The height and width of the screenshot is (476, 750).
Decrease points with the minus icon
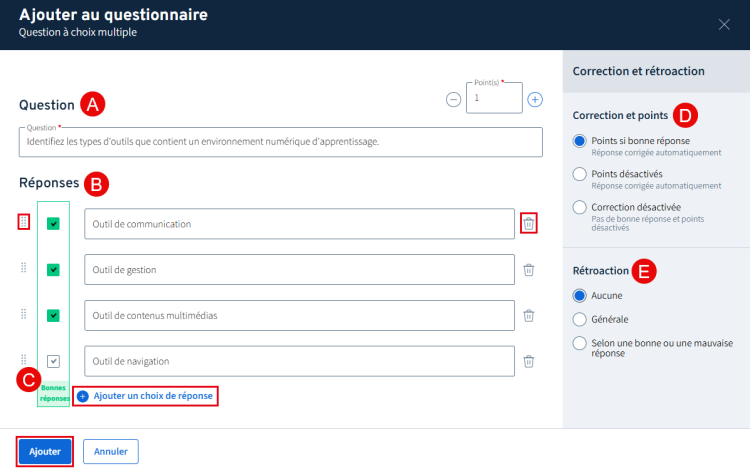tap(453, 99)
